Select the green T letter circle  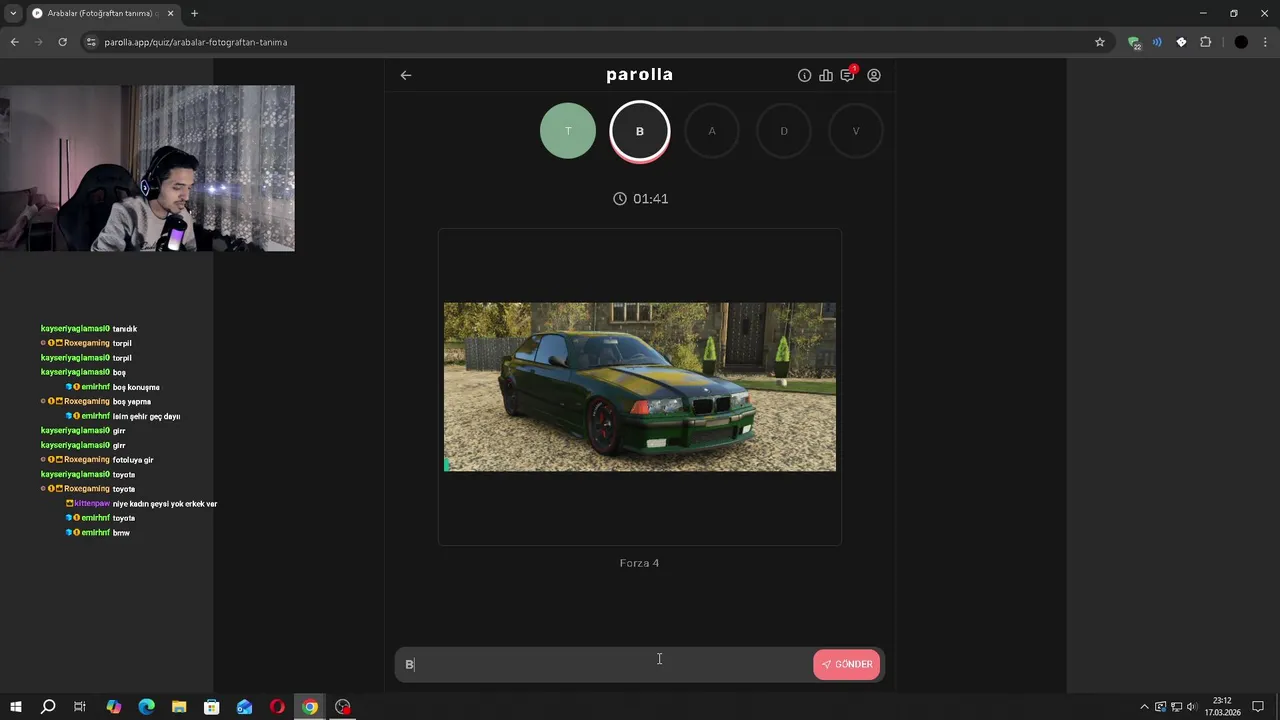568,131
